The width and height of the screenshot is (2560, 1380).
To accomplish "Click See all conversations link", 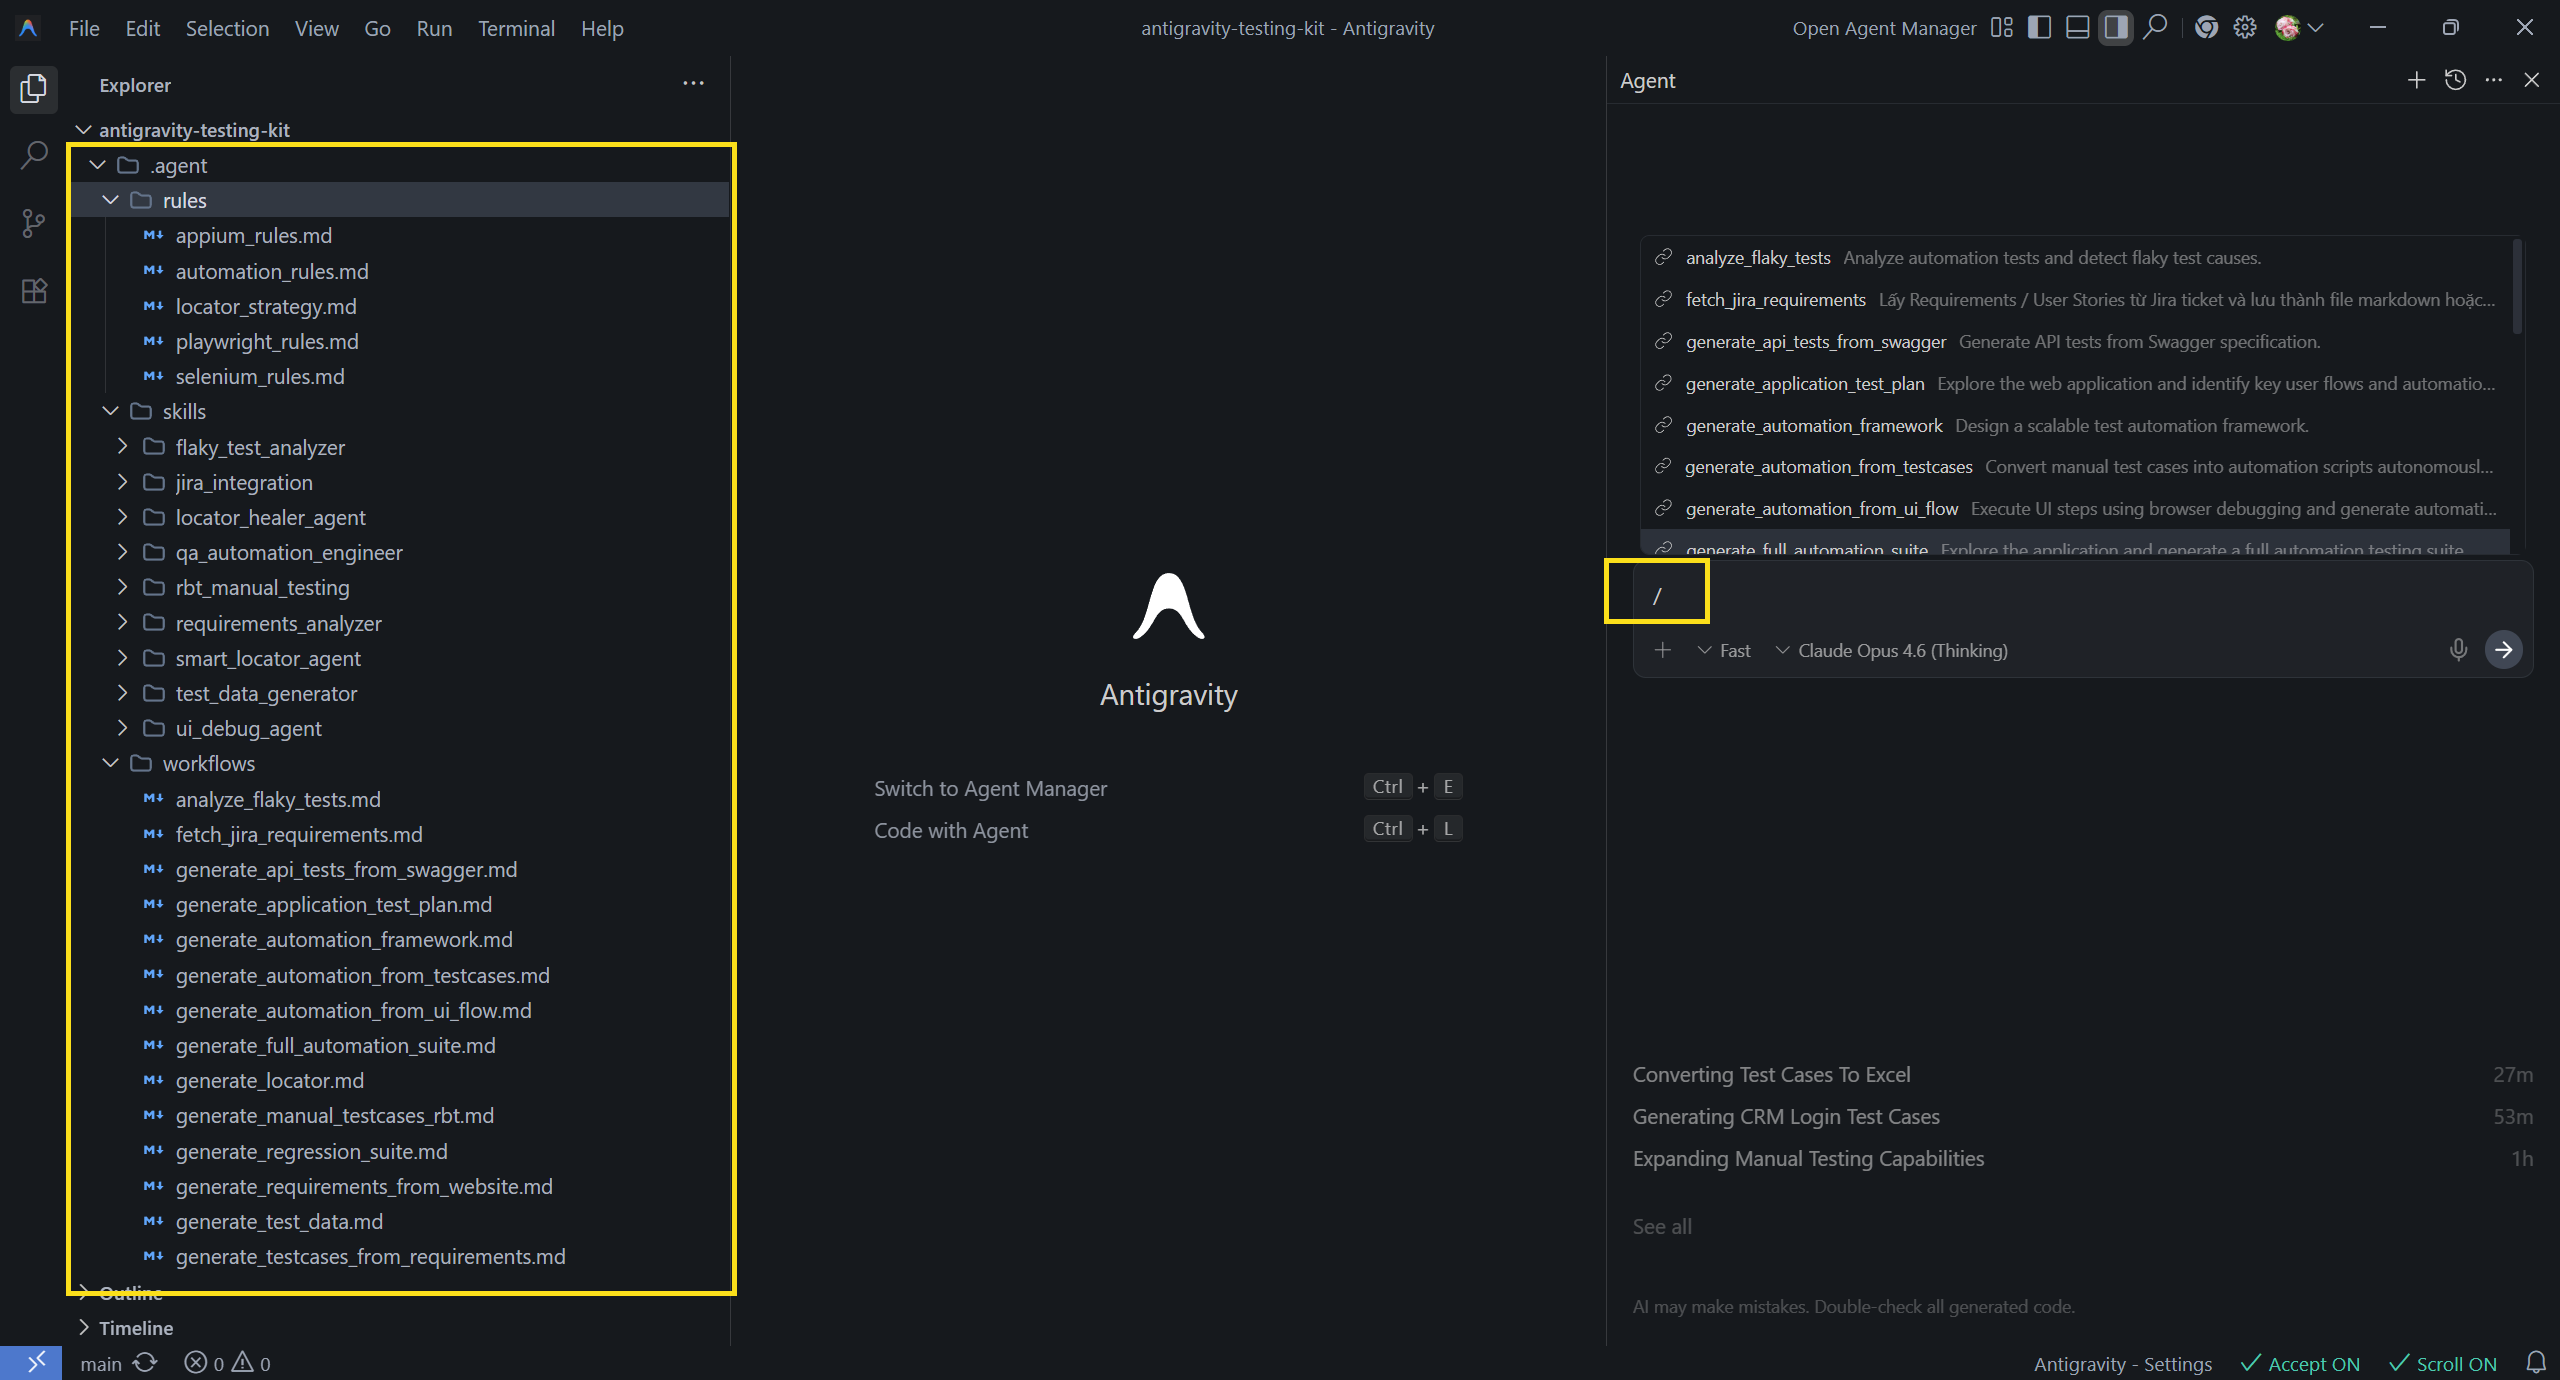I will tap(1662, 1226).
